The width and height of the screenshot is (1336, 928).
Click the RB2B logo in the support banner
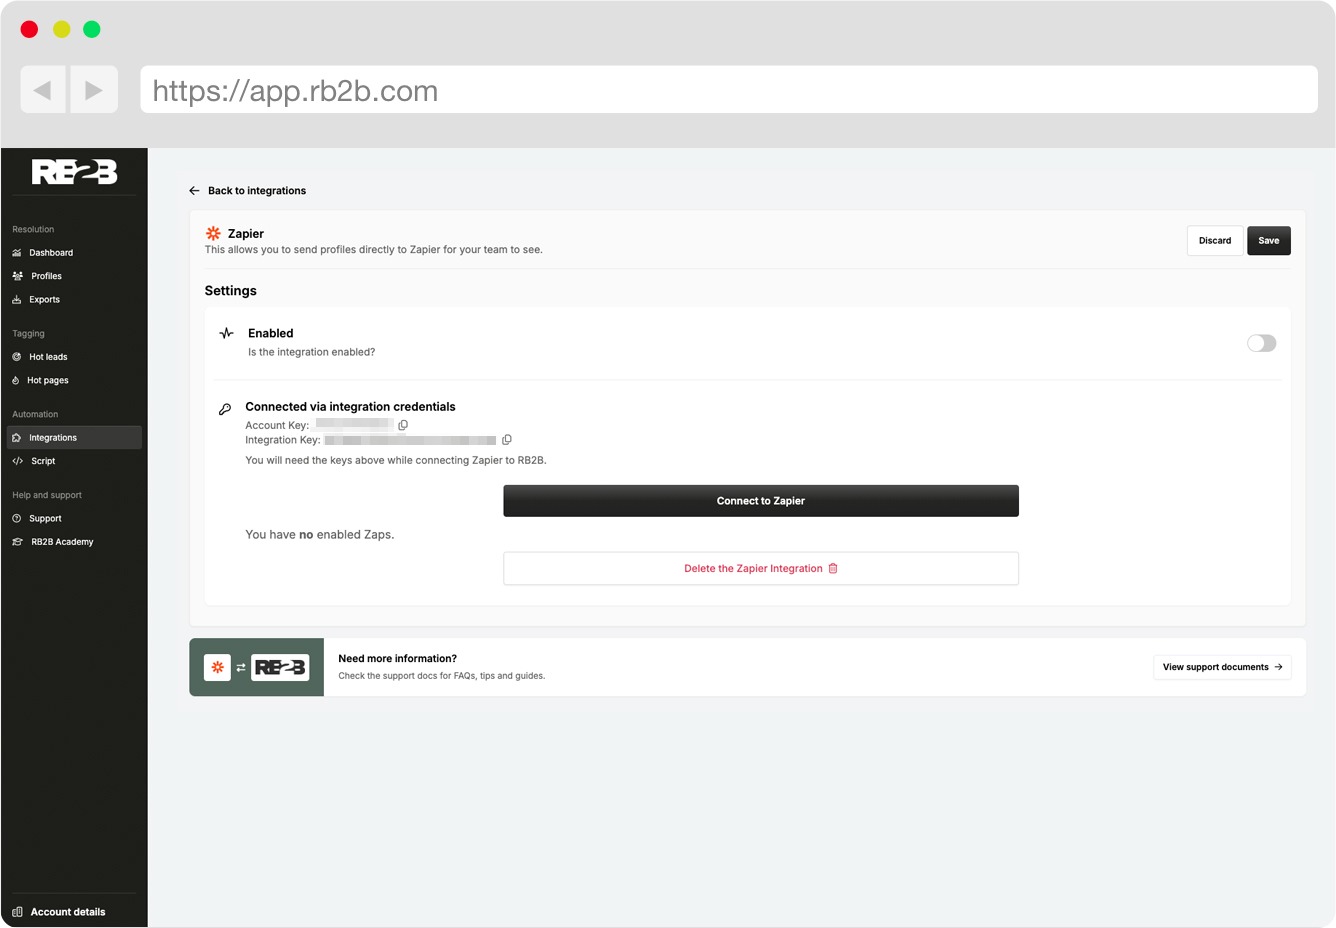tap(280, 667)
